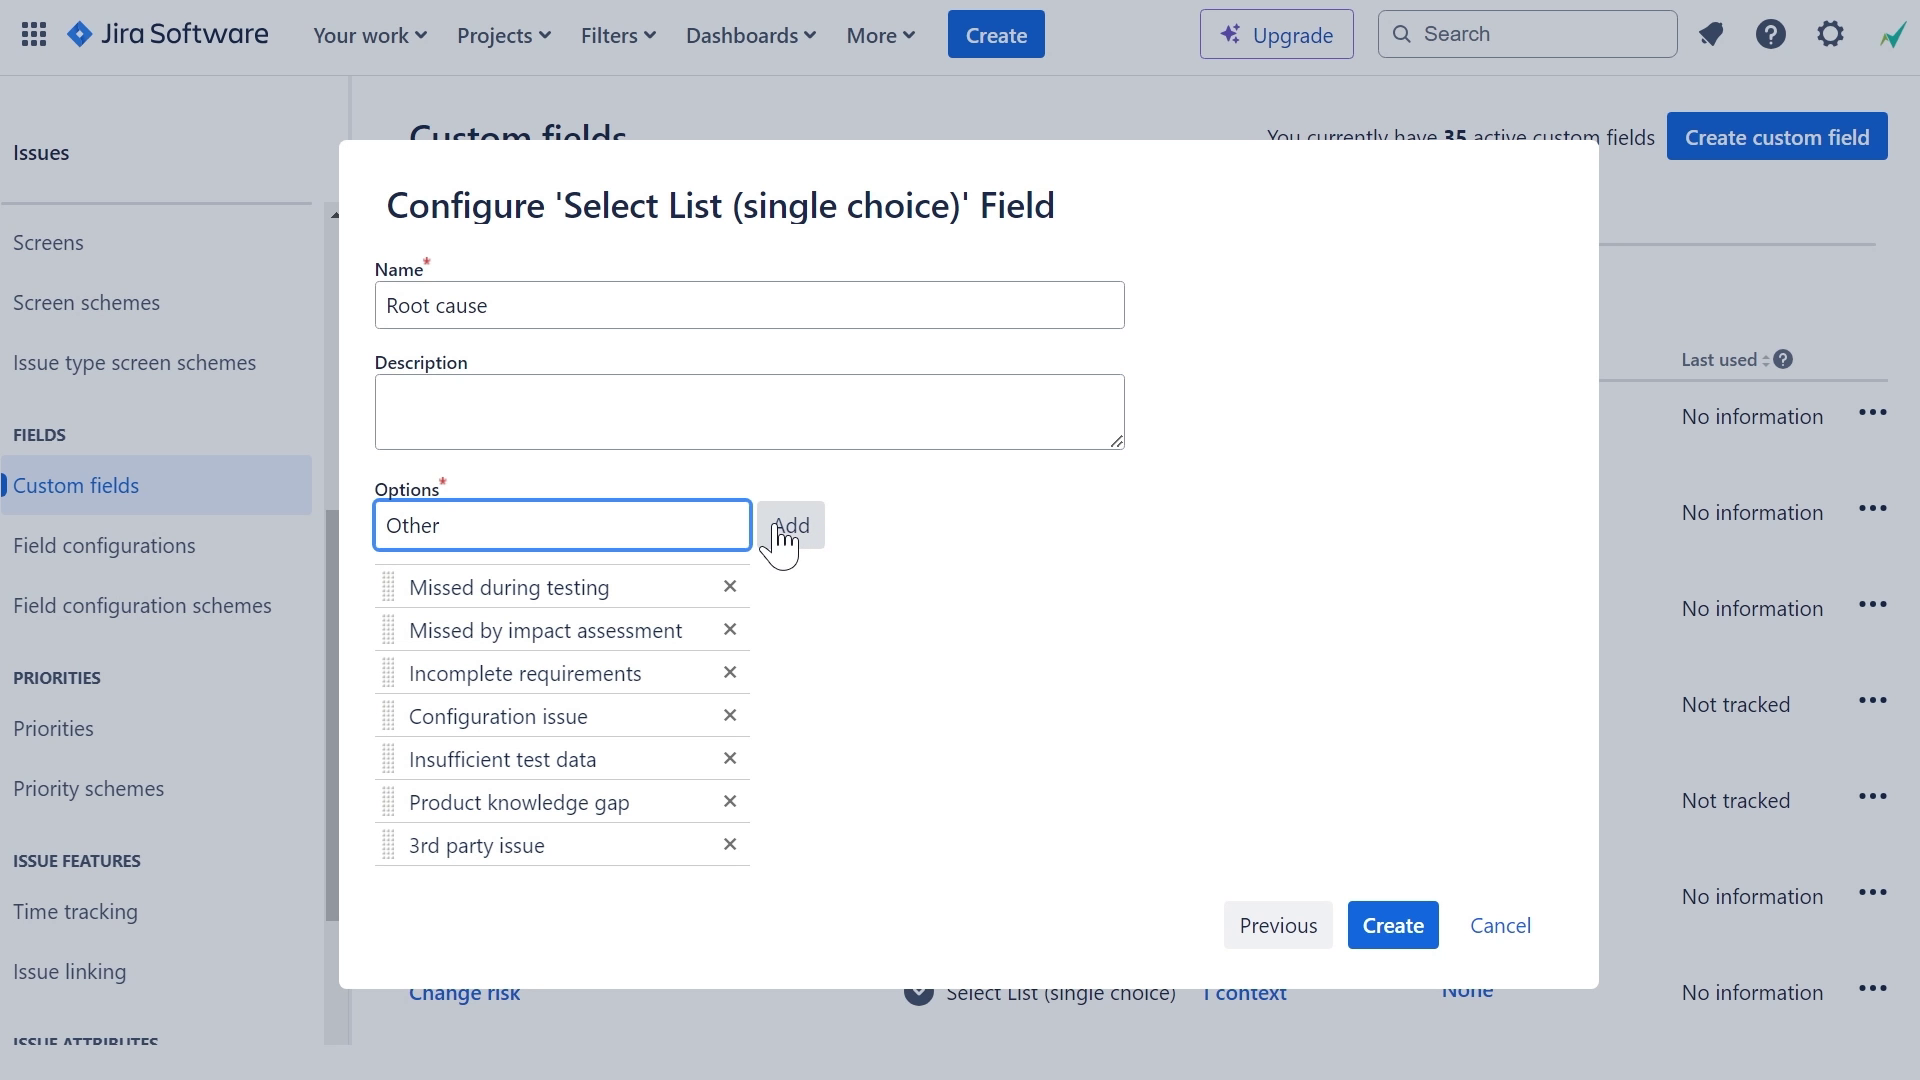Open Jira settings gear icon

pos(1830,33)
